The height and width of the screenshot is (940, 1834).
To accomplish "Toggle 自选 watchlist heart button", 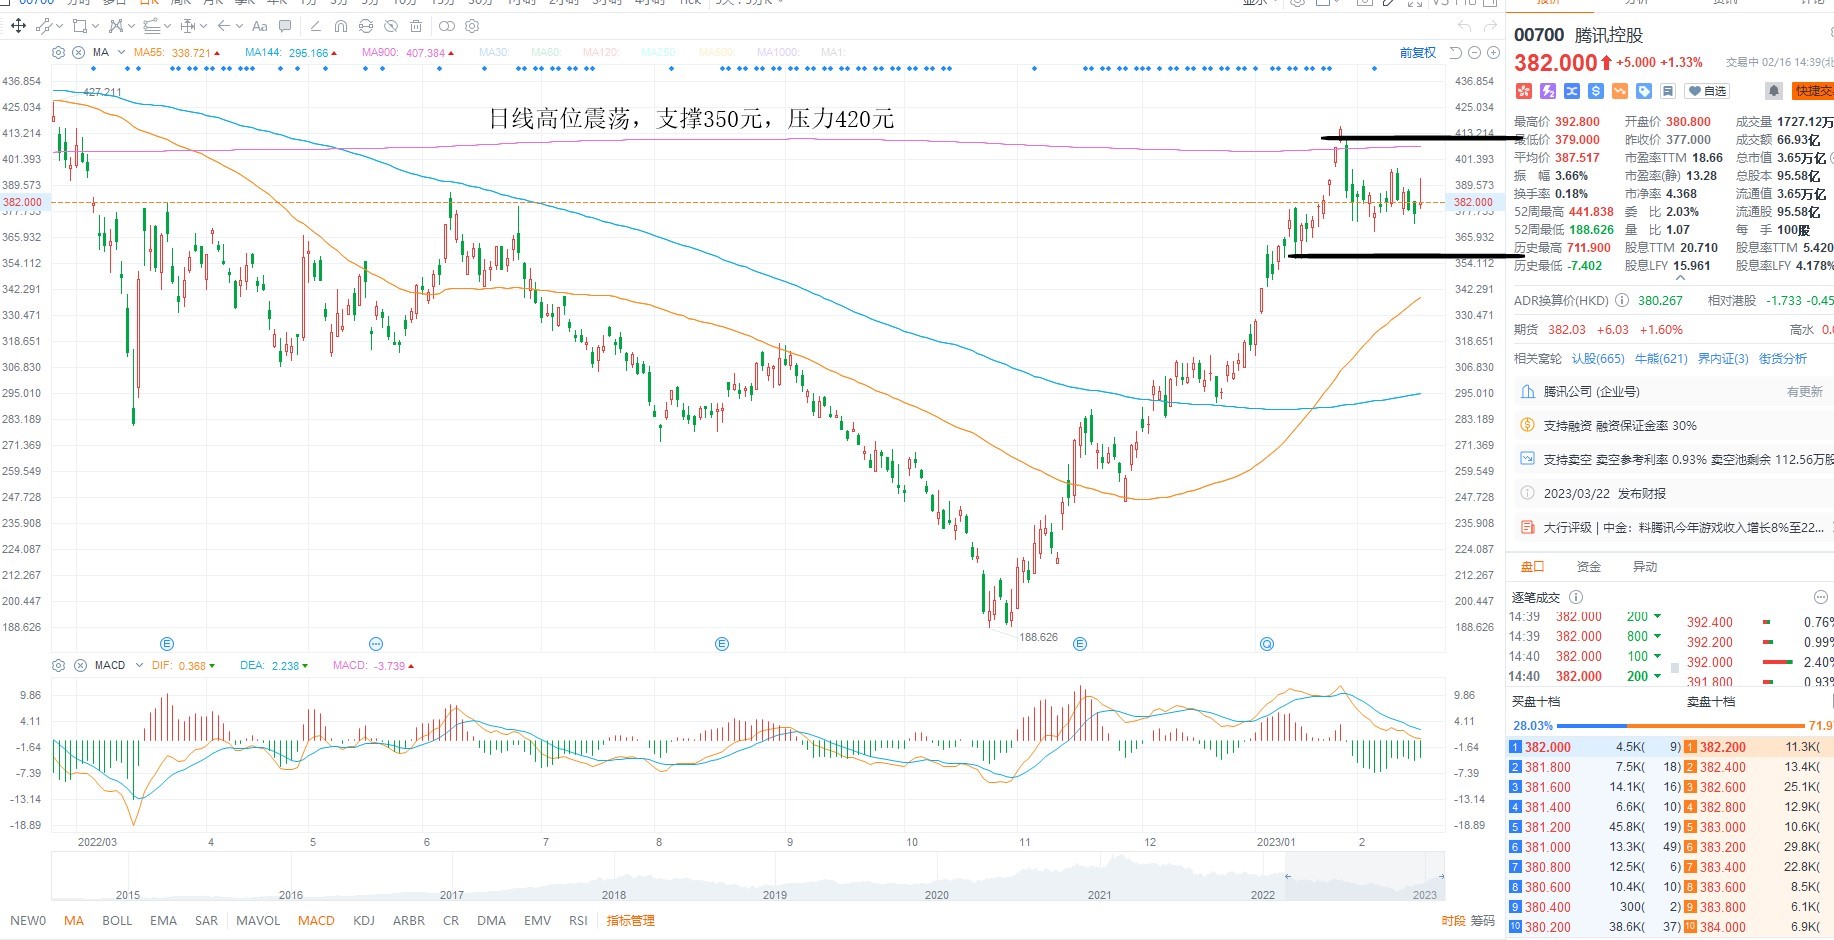I will pyautogui.click(x=1707, y=91).
